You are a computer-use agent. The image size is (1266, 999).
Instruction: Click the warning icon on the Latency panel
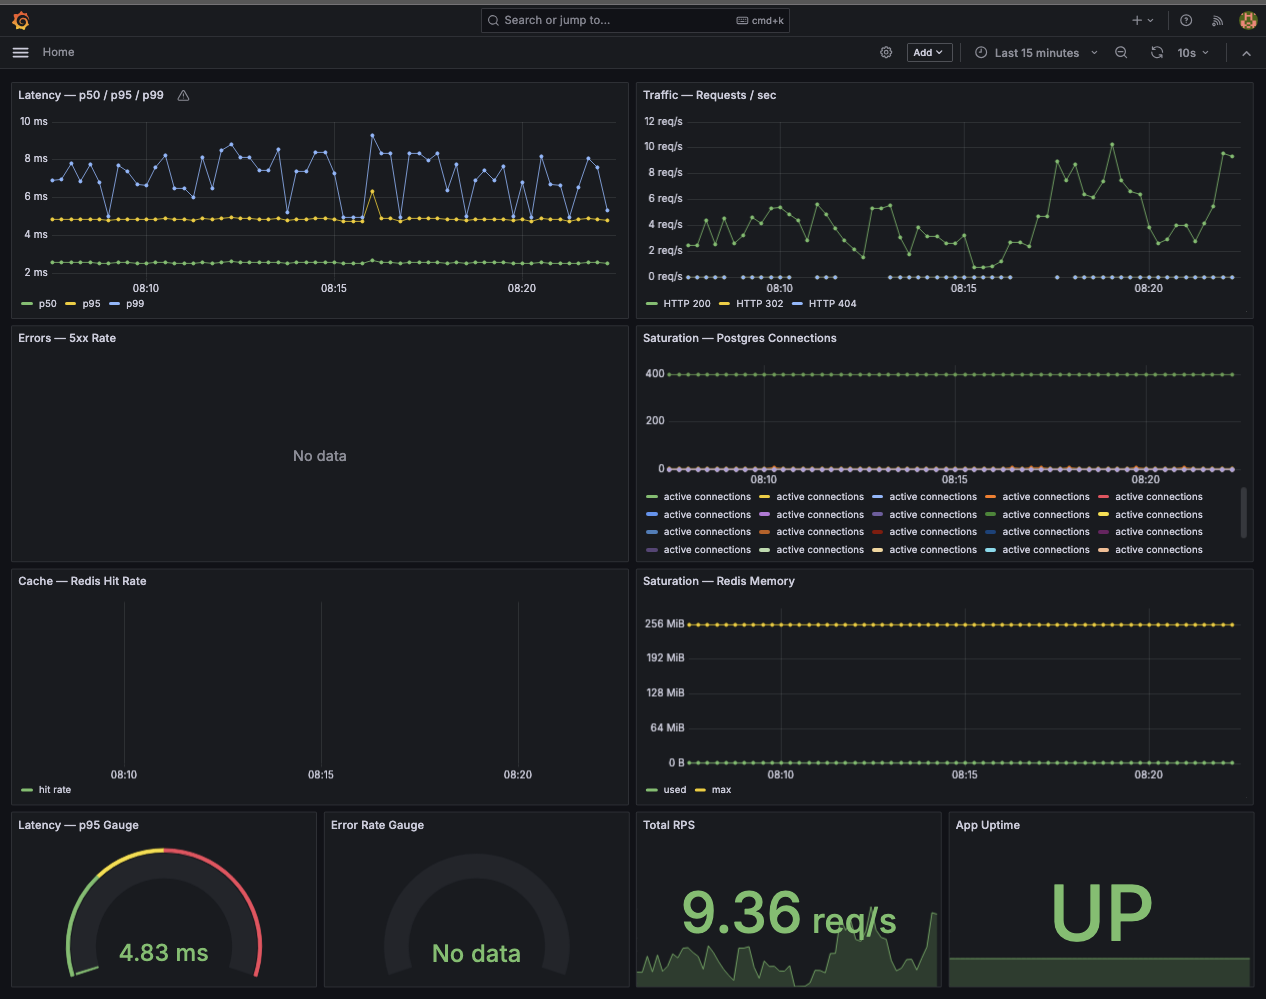[x=183, y=96]
